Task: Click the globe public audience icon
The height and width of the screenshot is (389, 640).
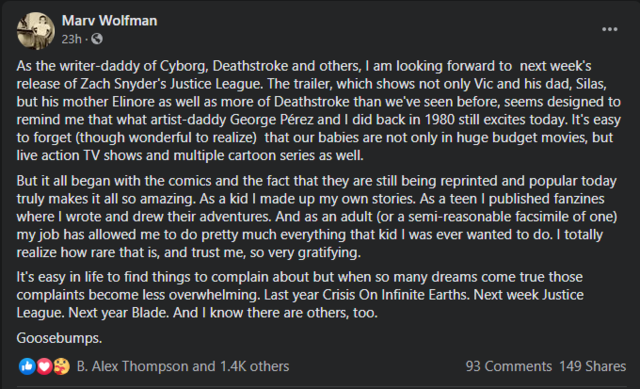Action: tap(97, 39)
